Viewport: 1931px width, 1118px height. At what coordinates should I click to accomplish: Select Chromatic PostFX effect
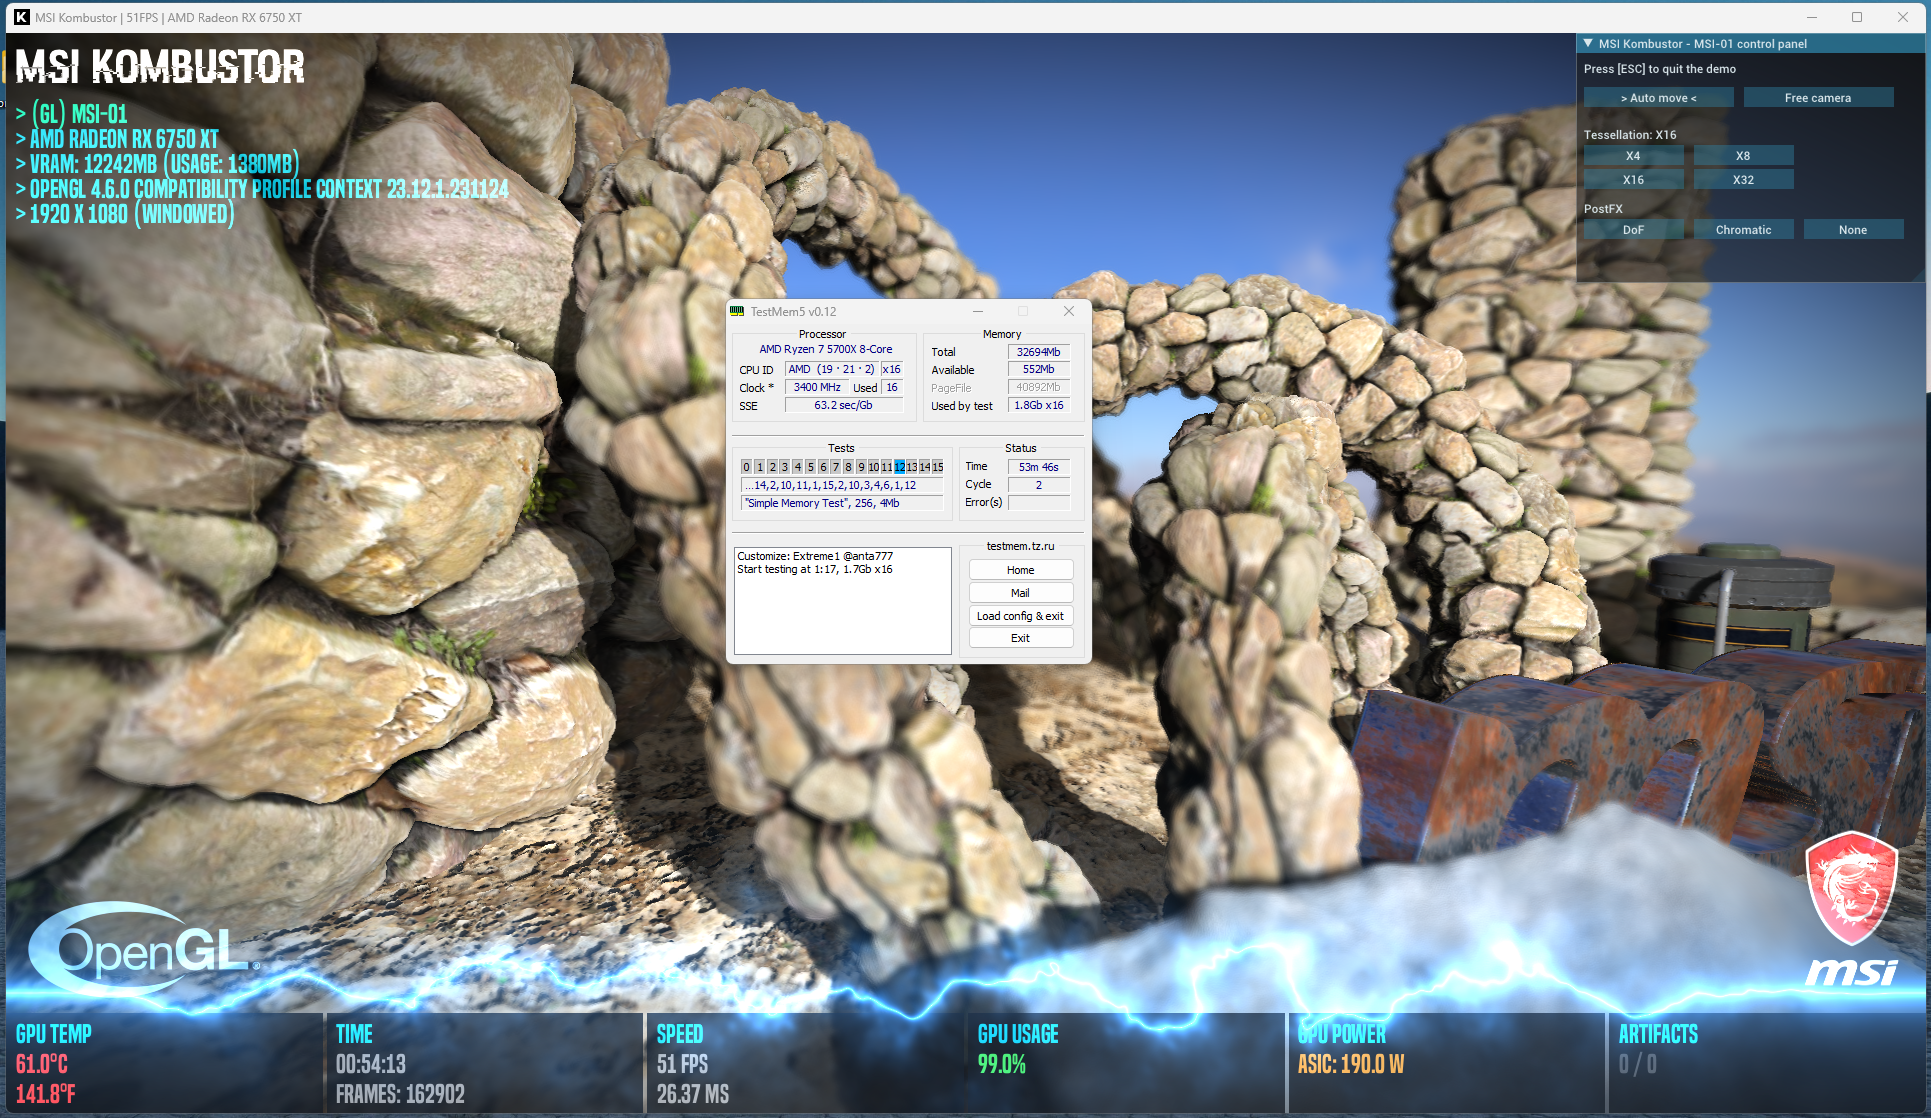coord(1743,230)
